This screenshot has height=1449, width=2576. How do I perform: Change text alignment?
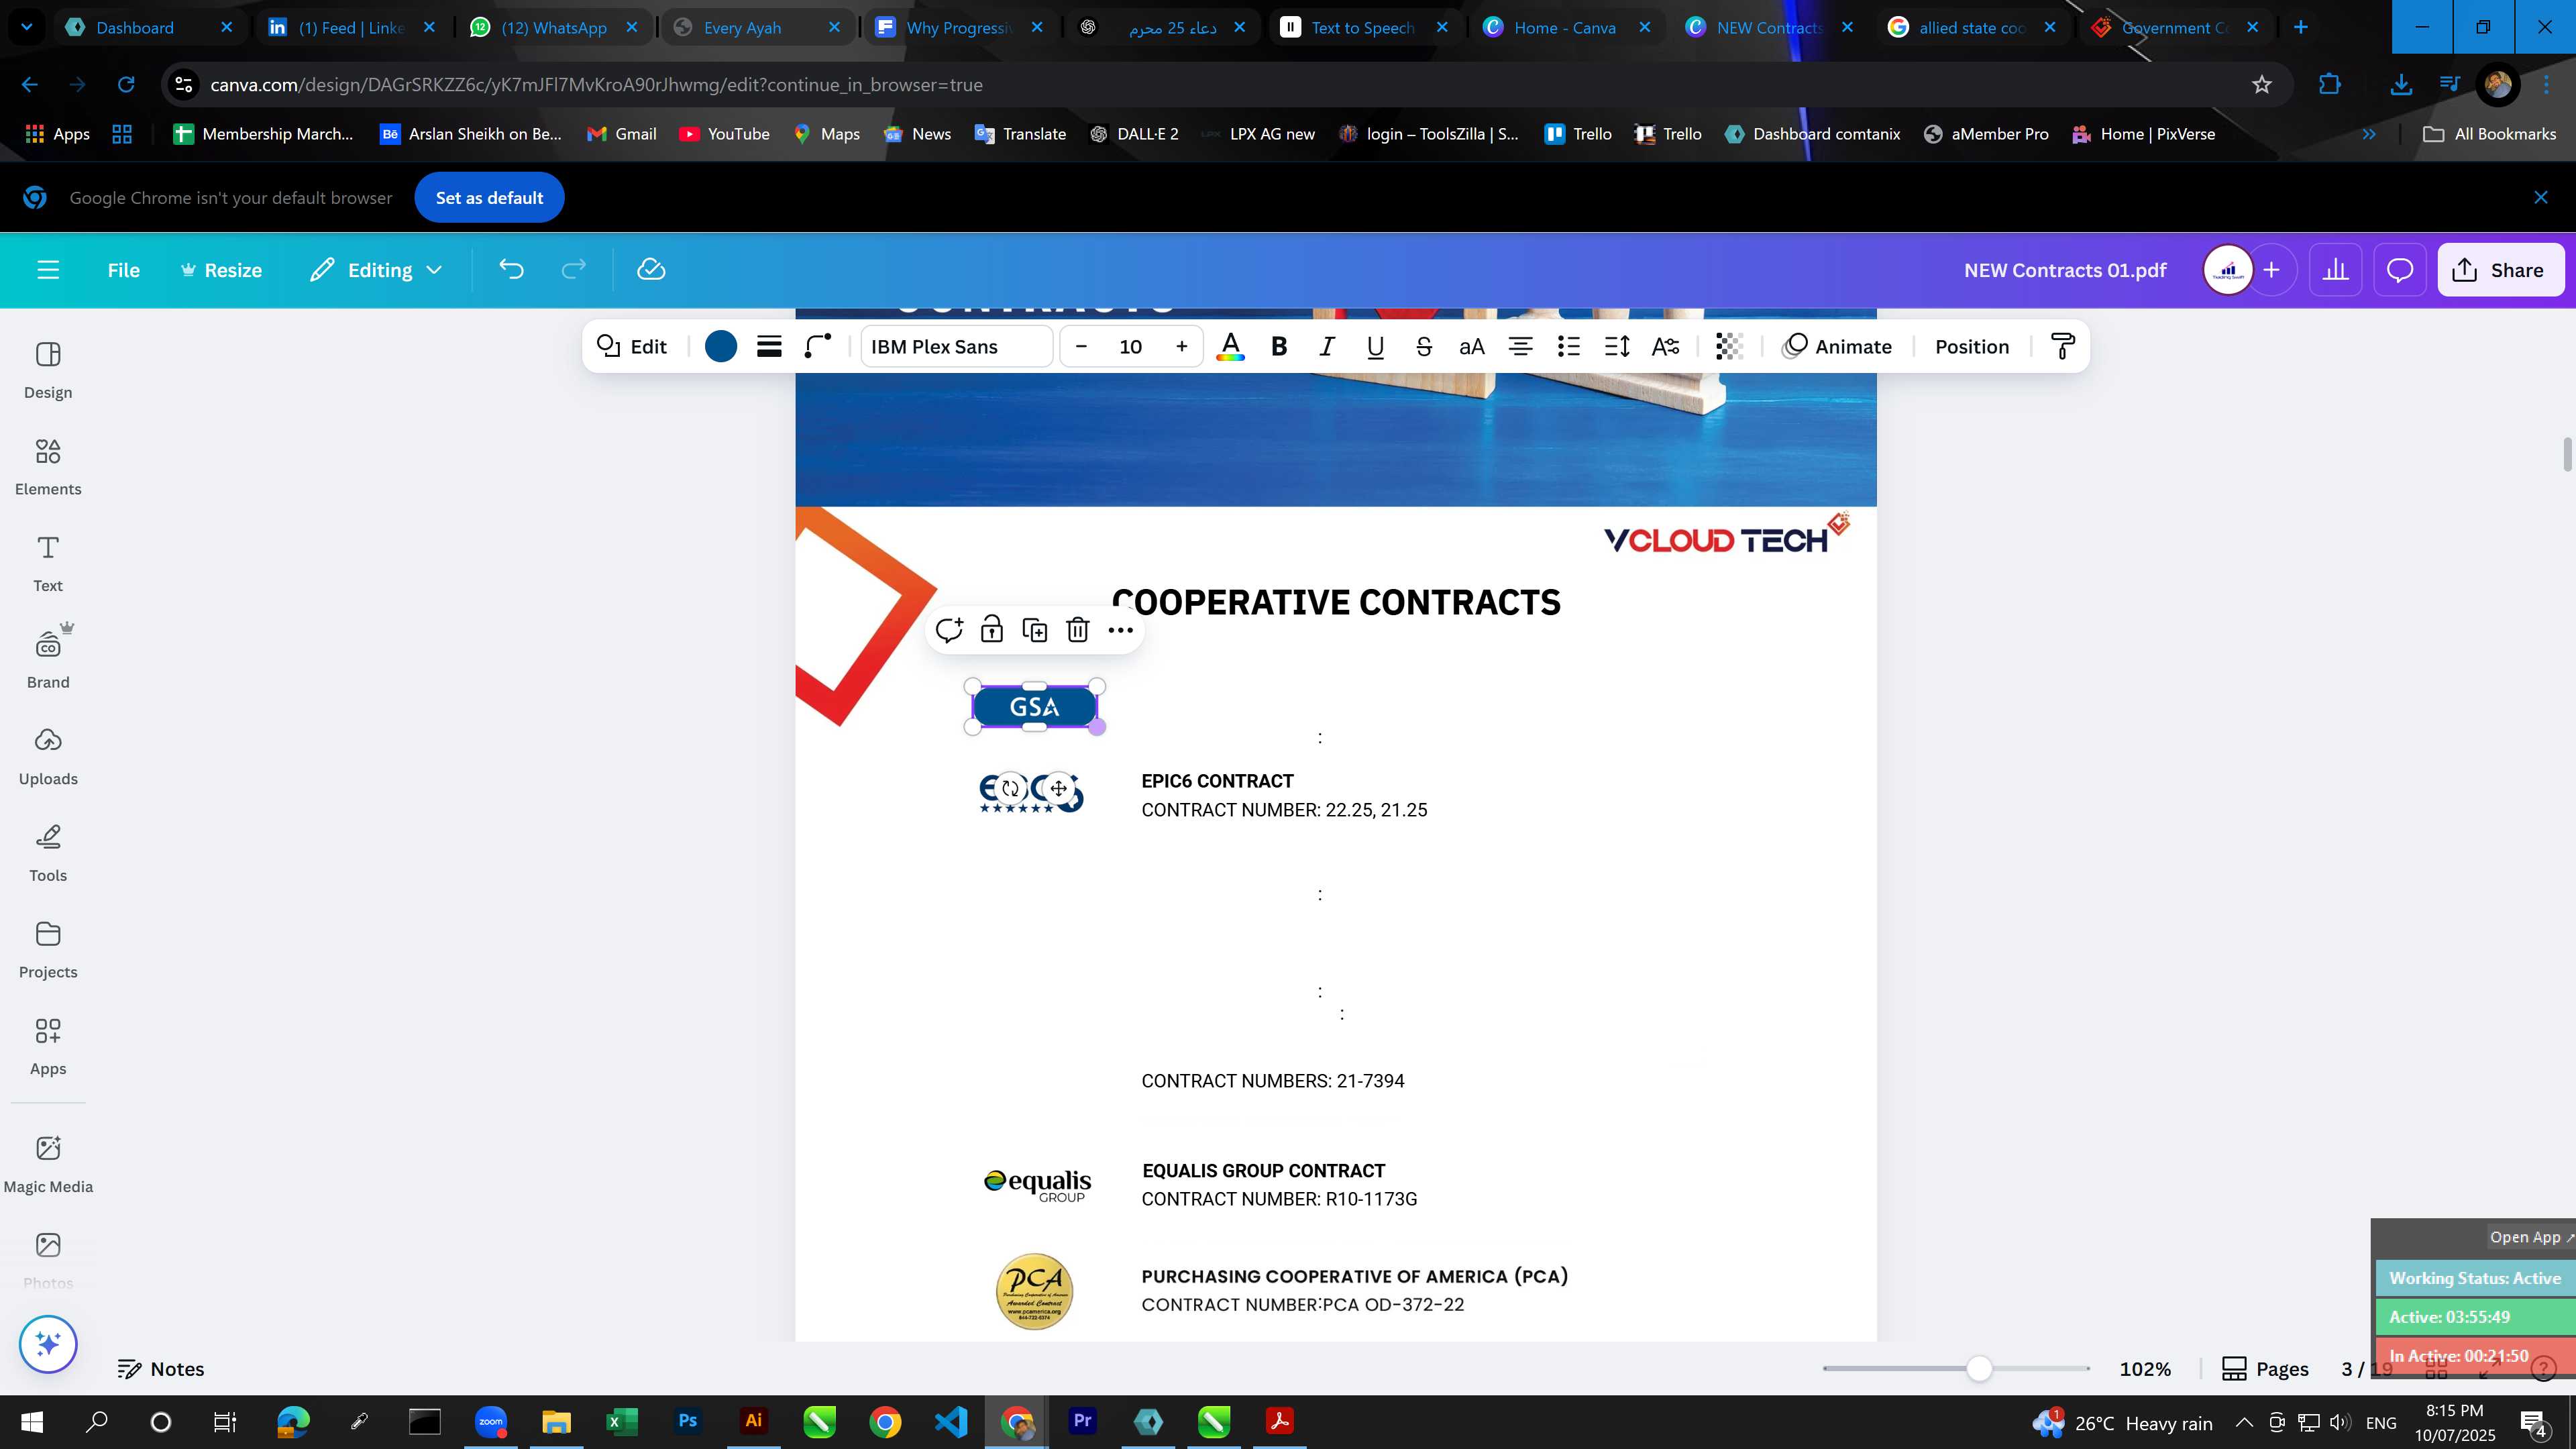pyautogui.click(x=1520, y=347)
